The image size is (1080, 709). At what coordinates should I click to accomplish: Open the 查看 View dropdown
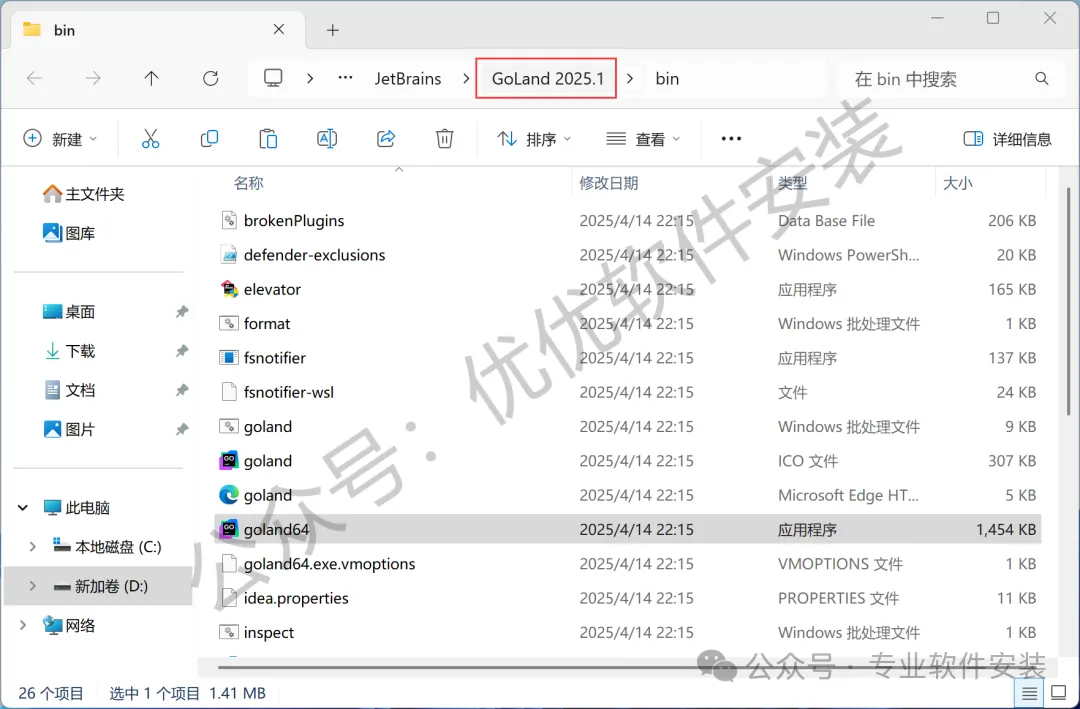click(643, 139)
